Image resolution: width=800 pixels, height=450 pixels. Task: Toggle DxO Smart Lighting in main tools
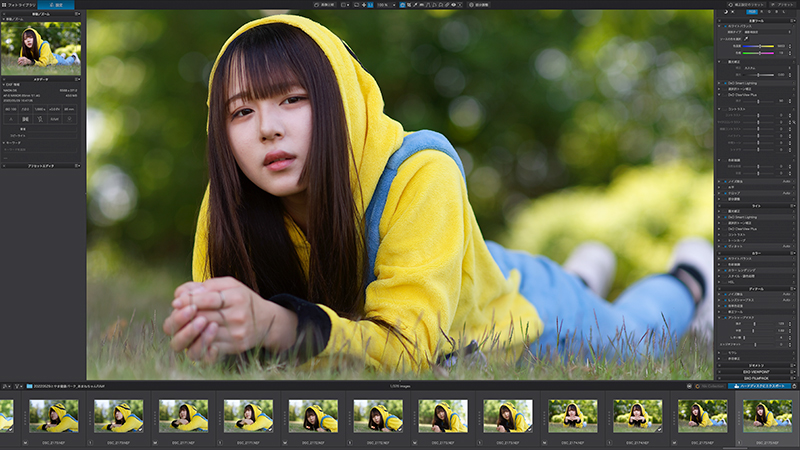pyautogui.click(x=726, y=83)
